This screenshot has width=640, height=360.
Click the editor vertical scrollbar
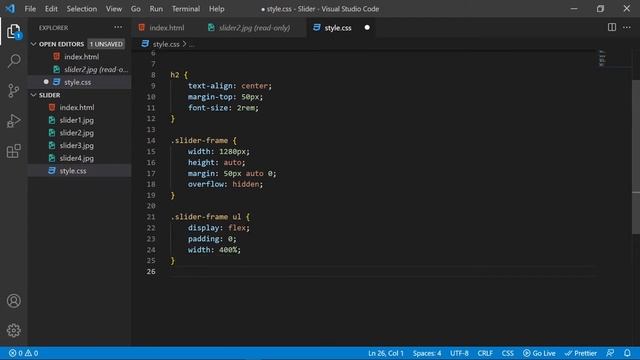pyautogui.click(x=636, y=157)
